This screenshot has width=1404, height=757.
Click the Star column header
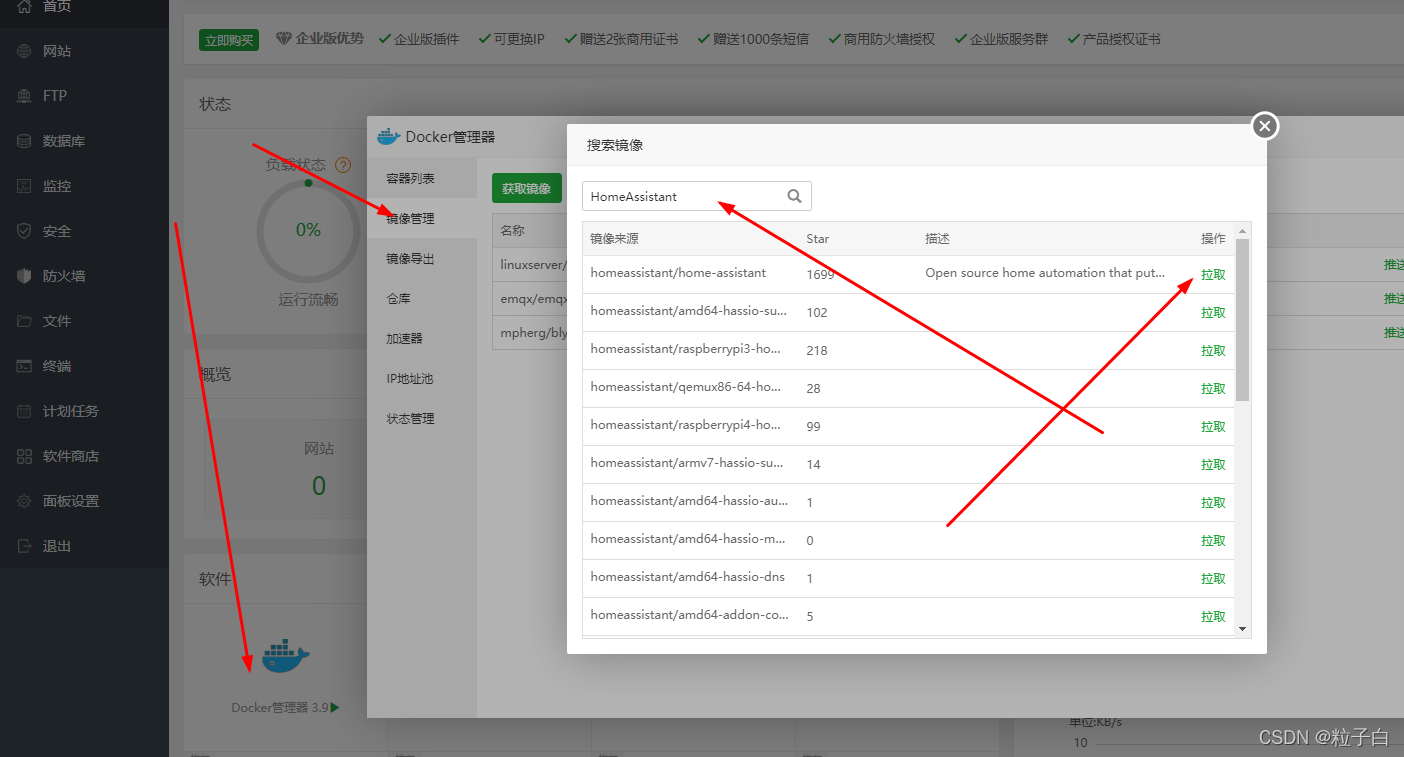pos(818,239)
